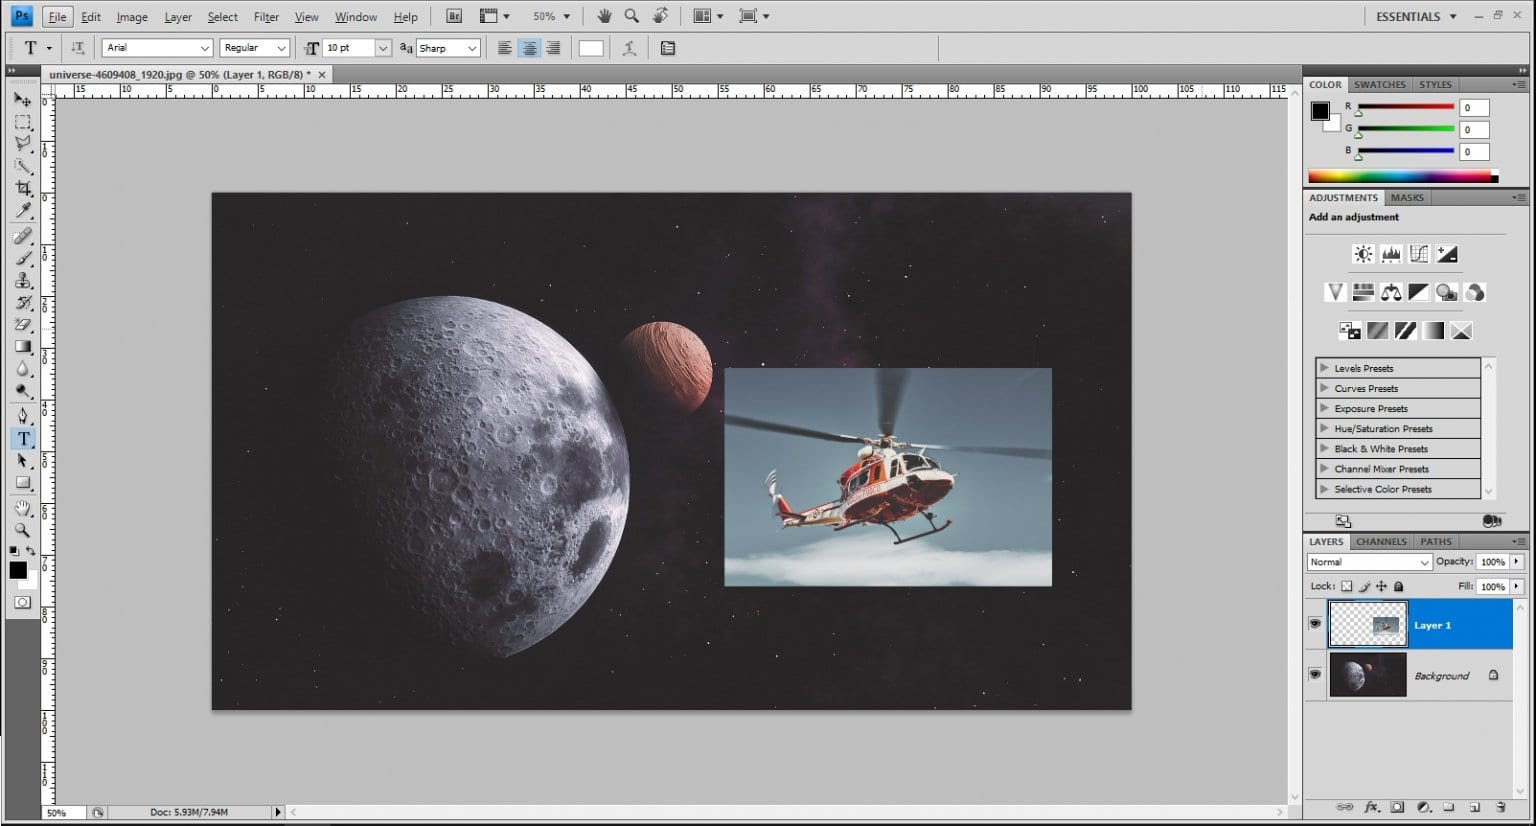Expand the Black & White Presets group
The image size is (1536, 826).
1325,448
